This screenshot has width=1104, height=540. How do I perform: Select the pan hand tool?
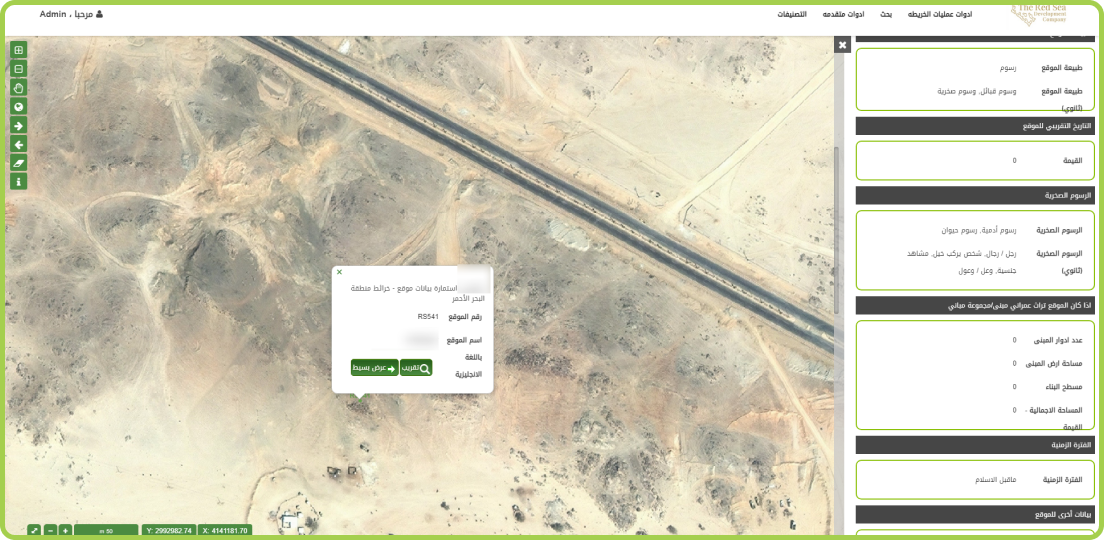click(18, 88)
